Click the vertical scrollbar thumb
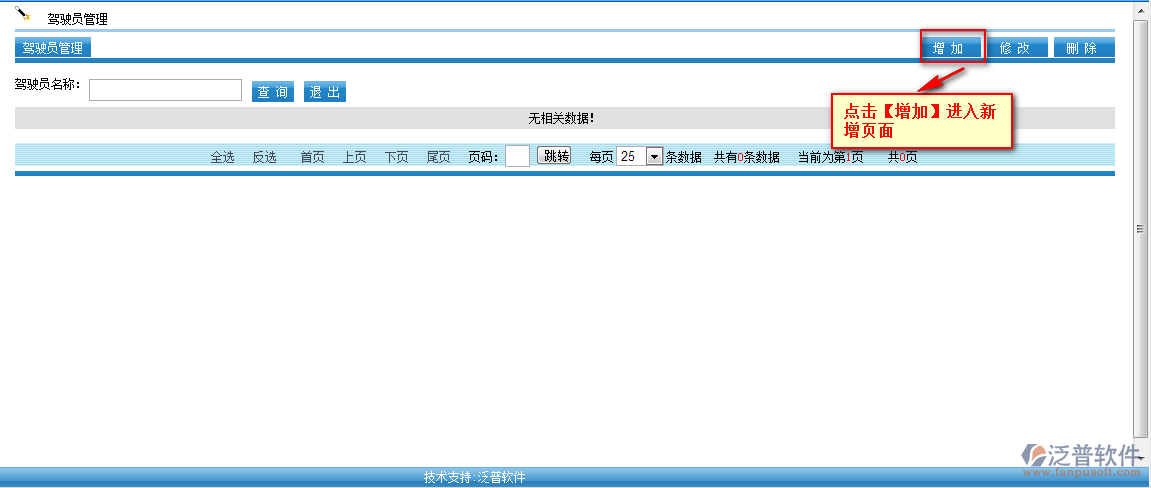 [1140, 230]
